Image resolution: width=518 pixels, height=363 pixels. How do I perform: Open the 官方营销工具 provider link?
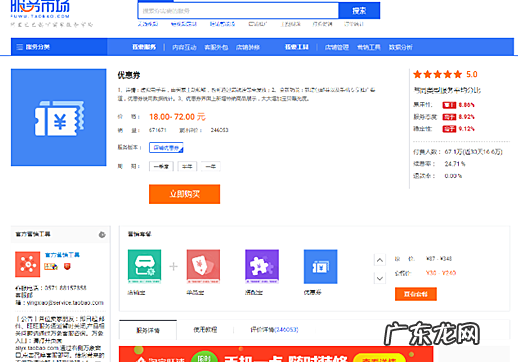point(62,255)
